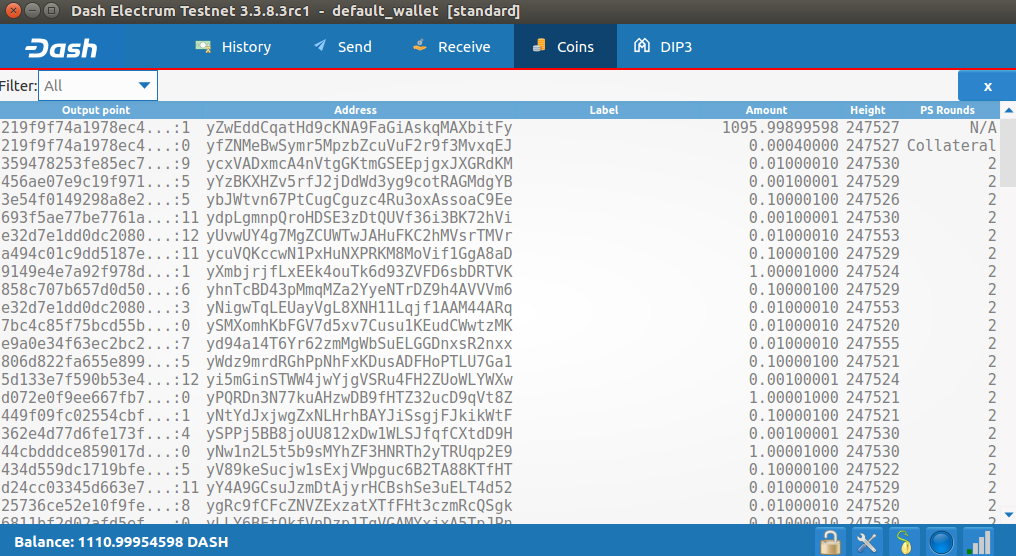Click the Receive tab's tray icon

click(x=420, y=45)
